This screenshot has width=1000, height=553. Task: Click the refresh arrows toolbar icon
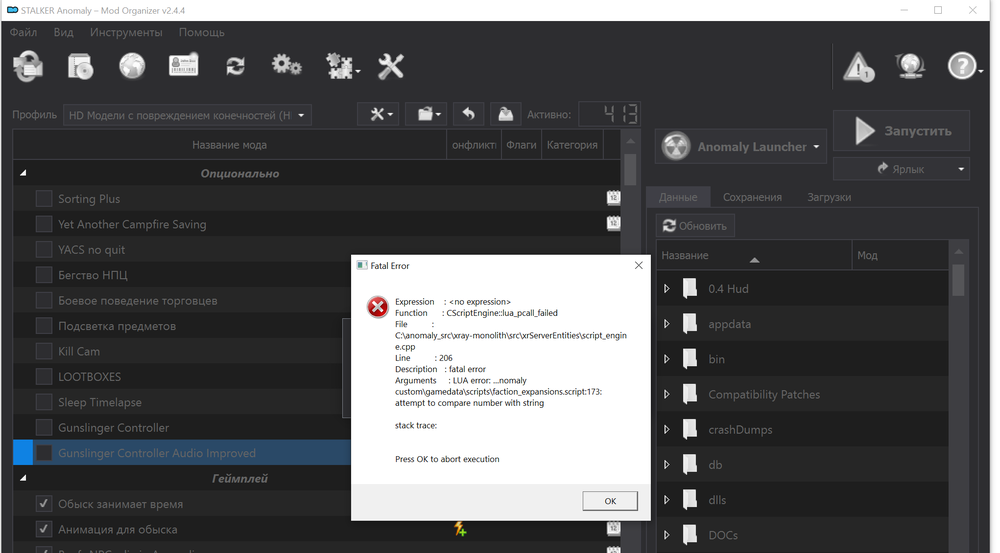tap(235, 66)
